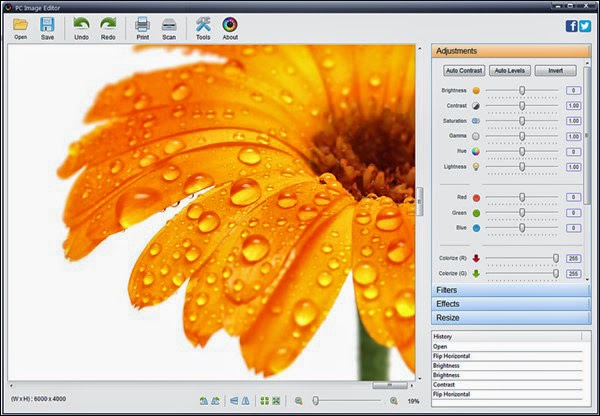Expand the Filters panel
The height and width of the screenshot is (416, 600).
click(511, 290)
